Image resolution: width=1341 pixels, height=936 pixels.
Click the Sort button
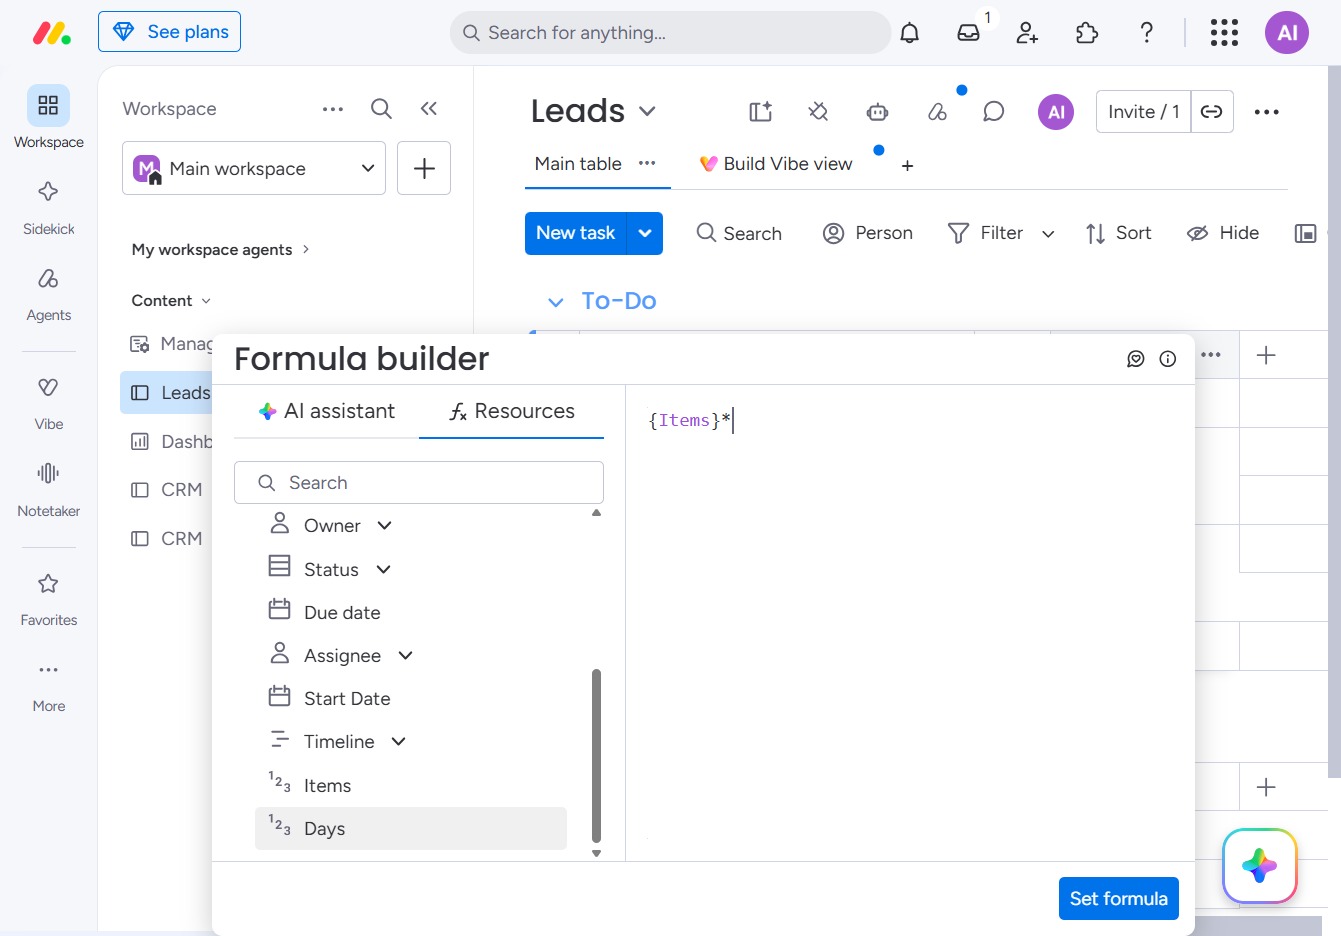(x=1119, y=233)
